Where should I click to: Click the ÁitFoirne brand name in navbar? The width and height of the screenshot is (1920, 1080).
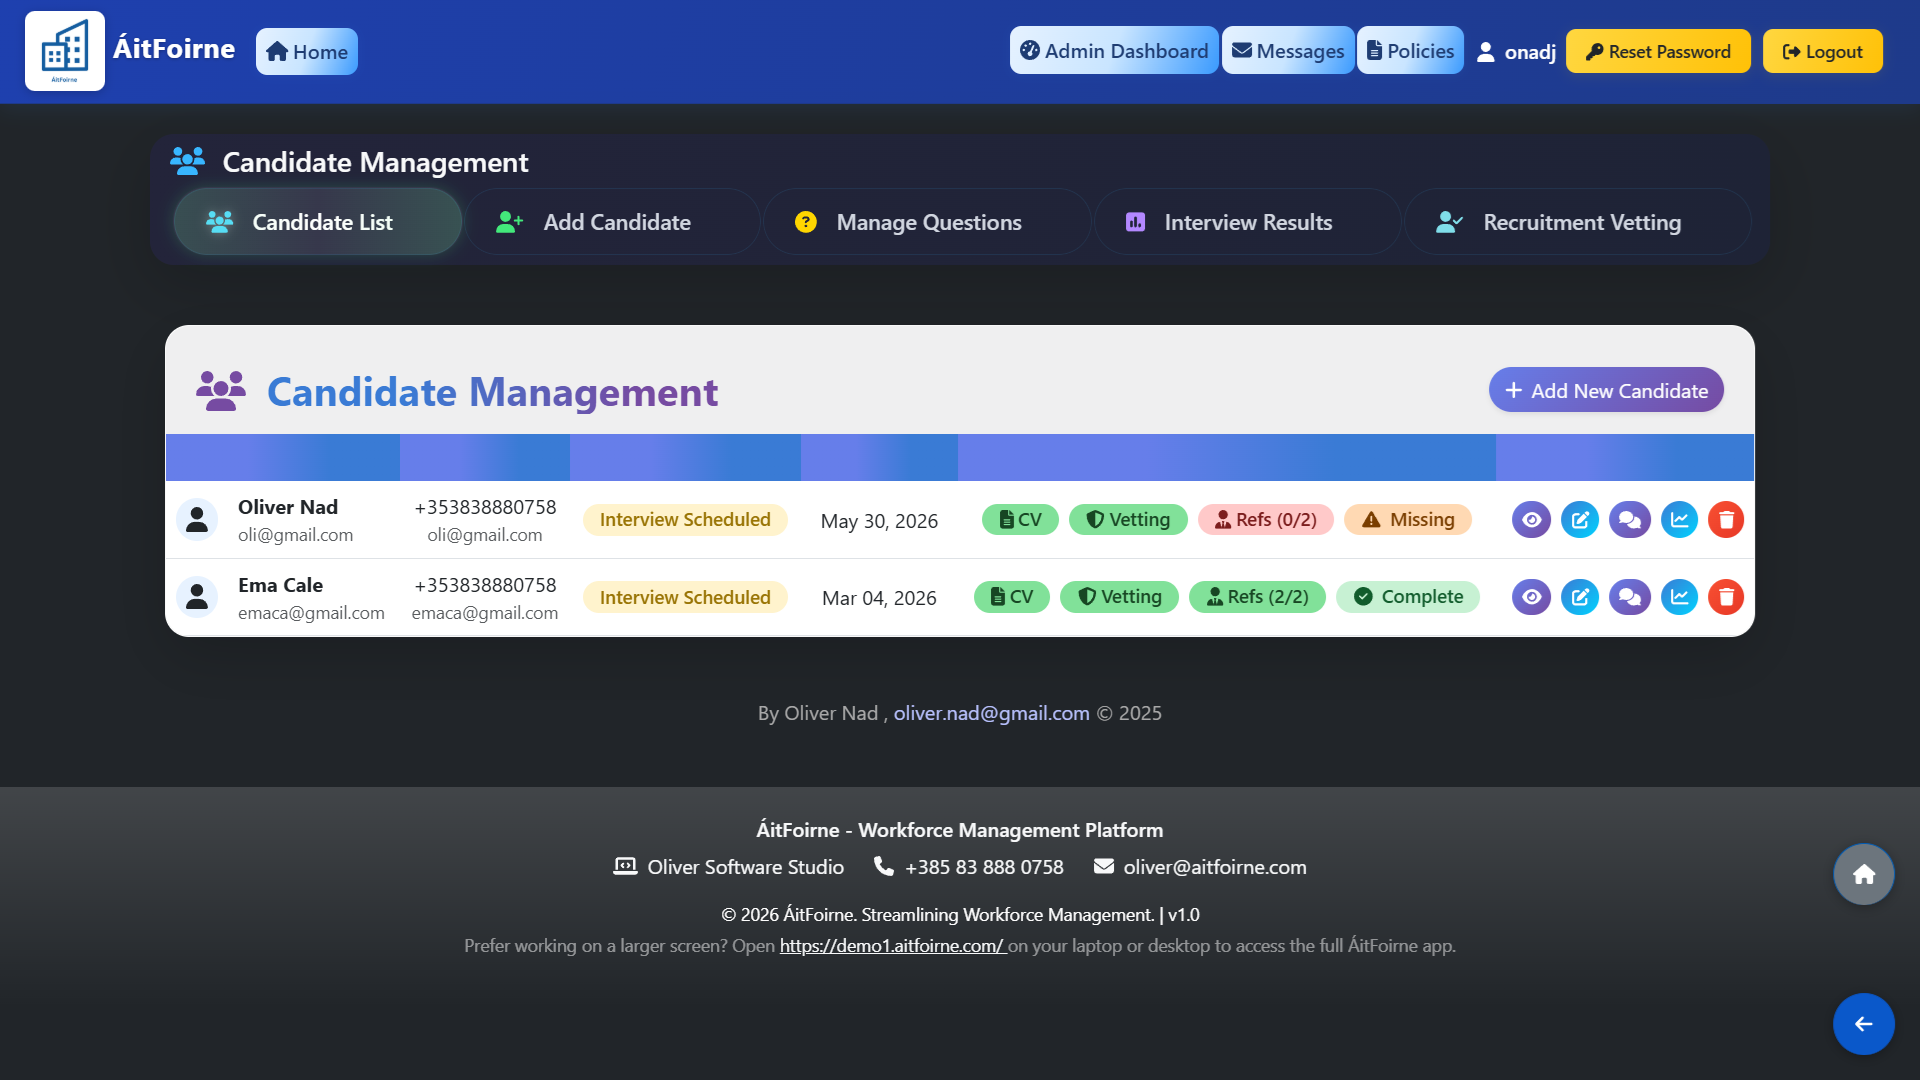(x=174, y=49)
